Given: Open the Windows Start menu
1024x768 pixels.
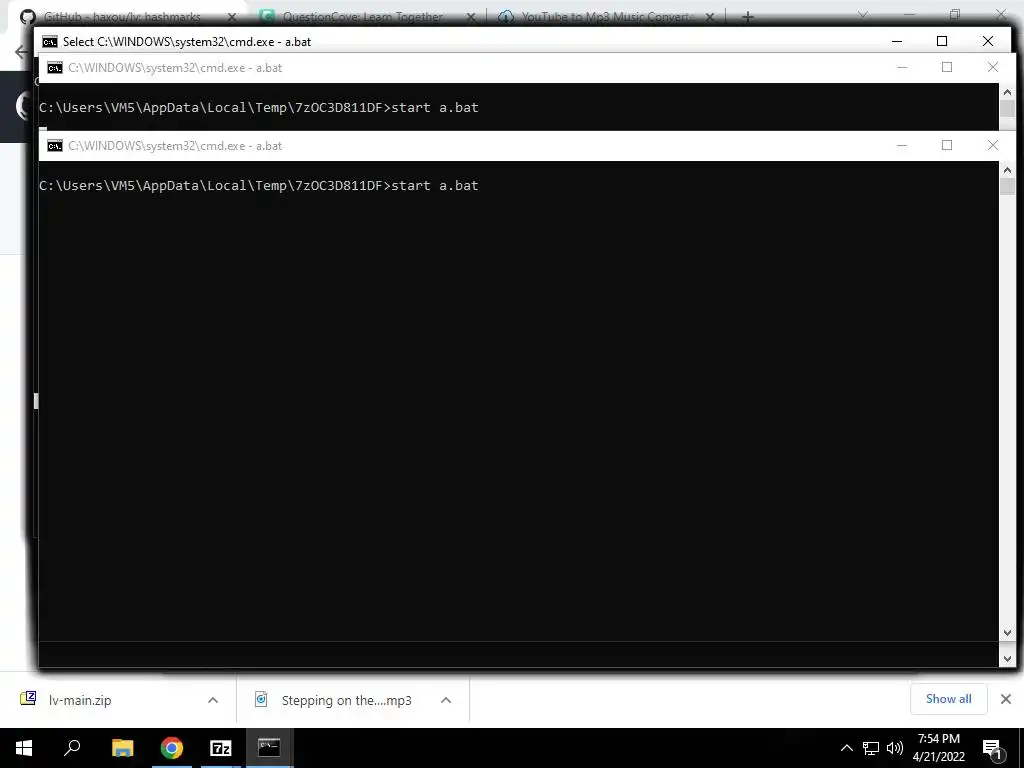Looking at the screenshot, I should pyautogui.click(x=24, y=748).
